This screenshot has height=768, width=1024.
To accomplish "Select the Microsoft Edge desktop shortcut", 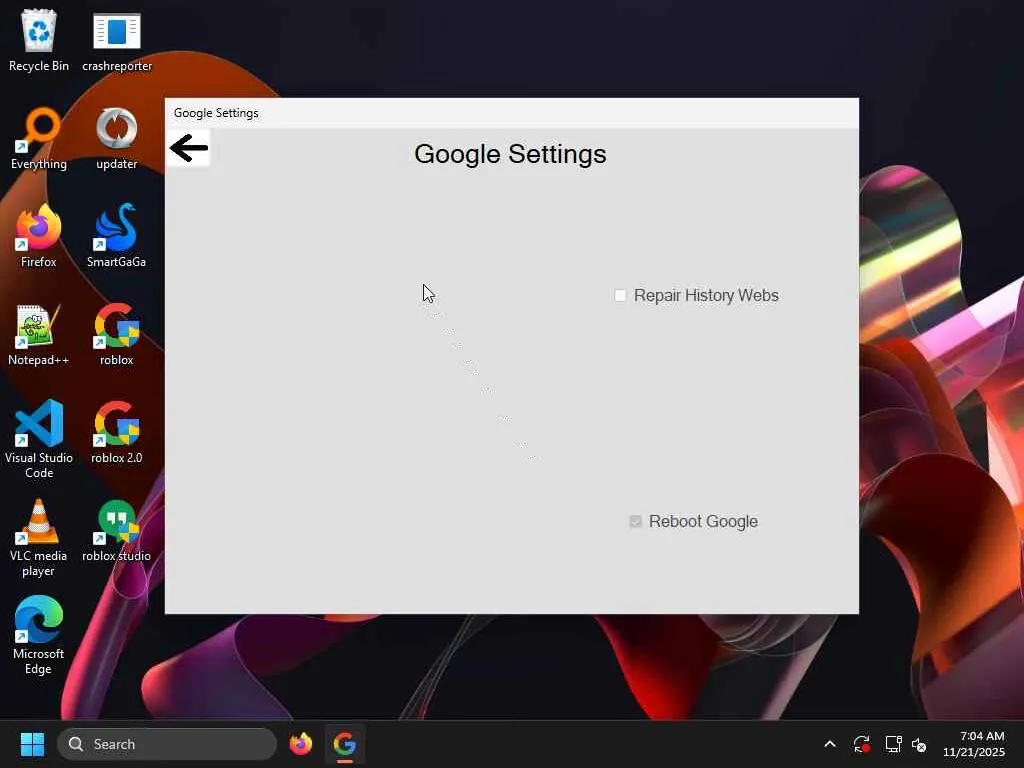I will [x=39, y=635].
